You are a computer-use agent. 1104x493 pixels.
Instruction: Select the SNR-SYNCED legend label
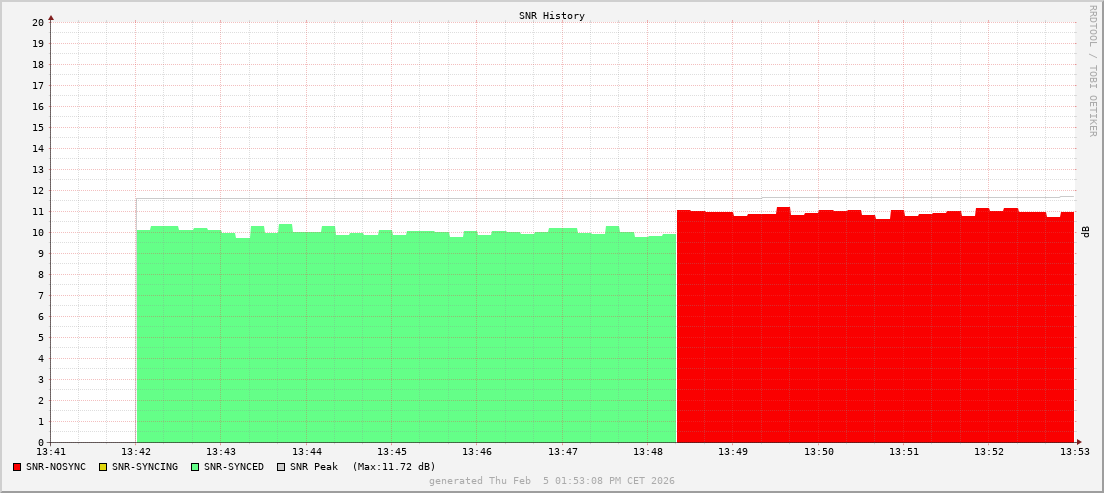click(x=234, y=467)
